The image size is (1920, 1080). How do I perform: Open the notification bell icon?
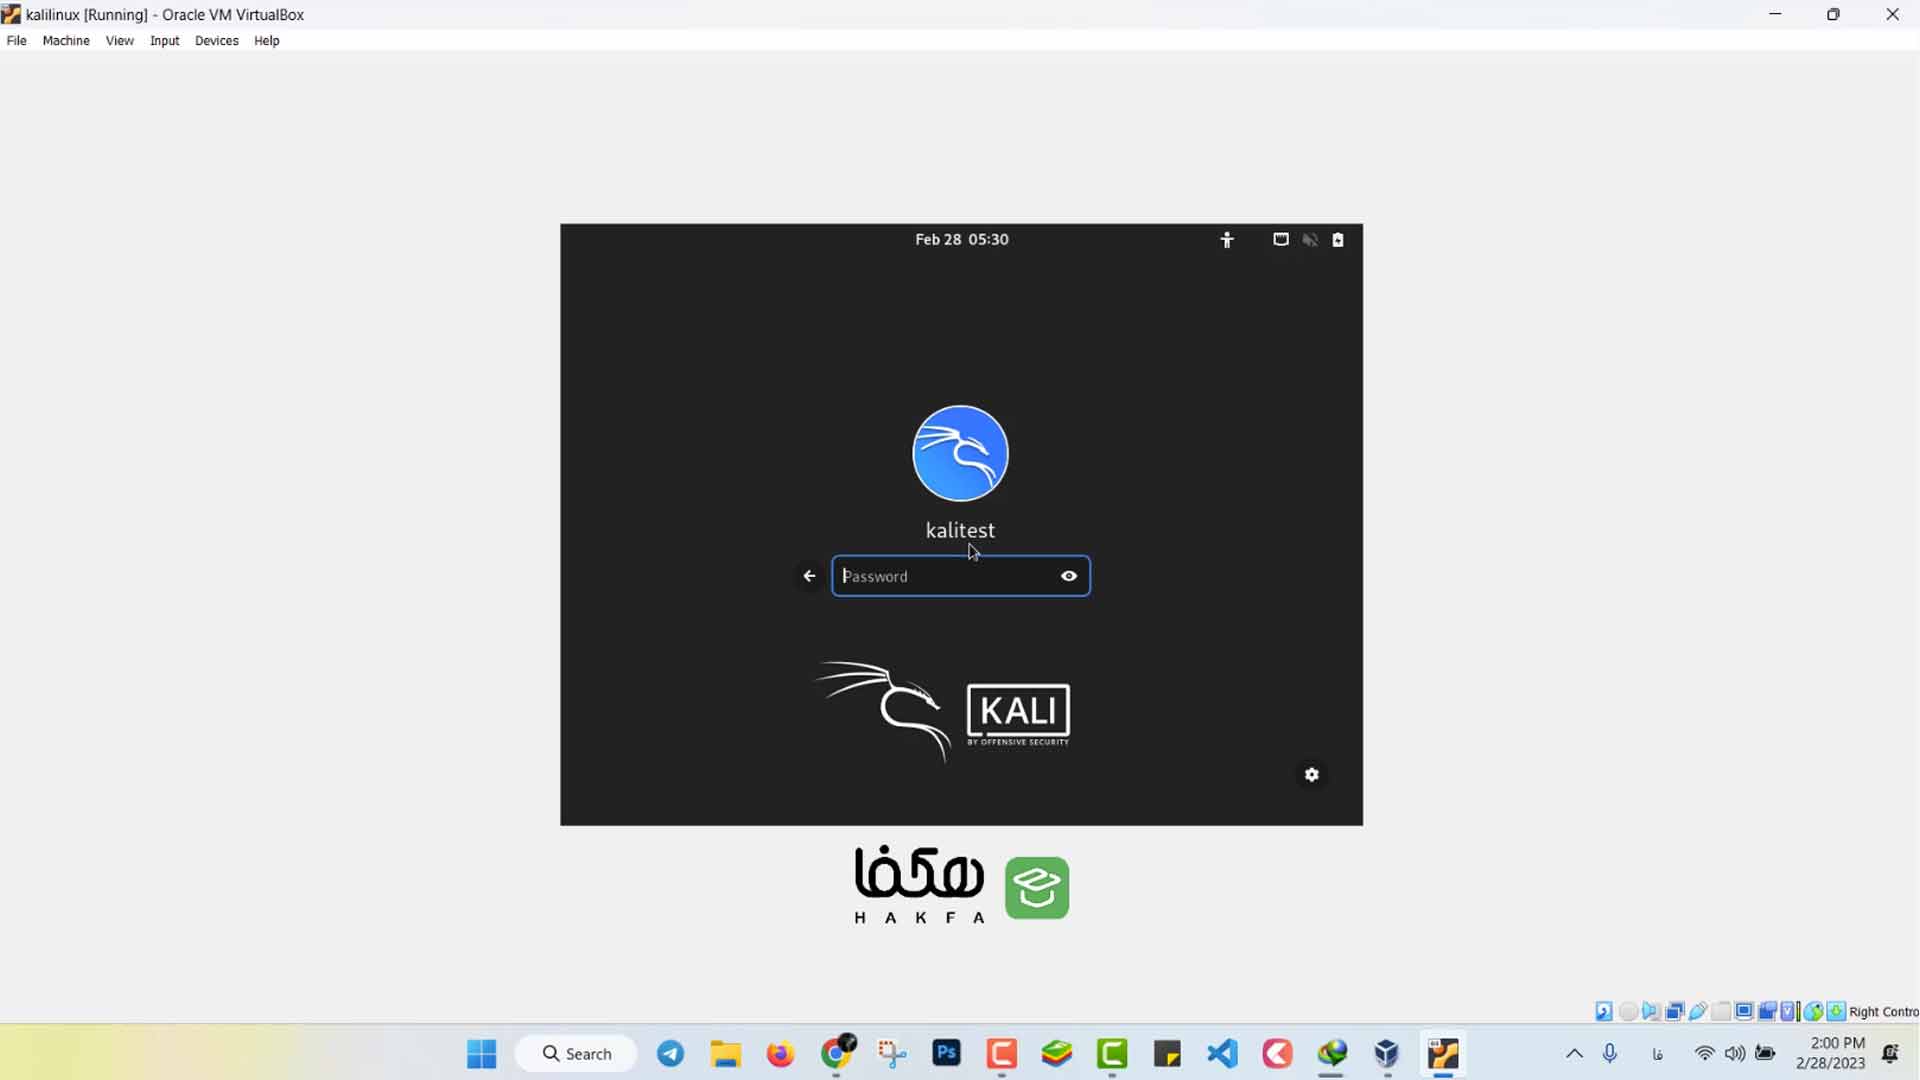[x=1891, y=1053]
